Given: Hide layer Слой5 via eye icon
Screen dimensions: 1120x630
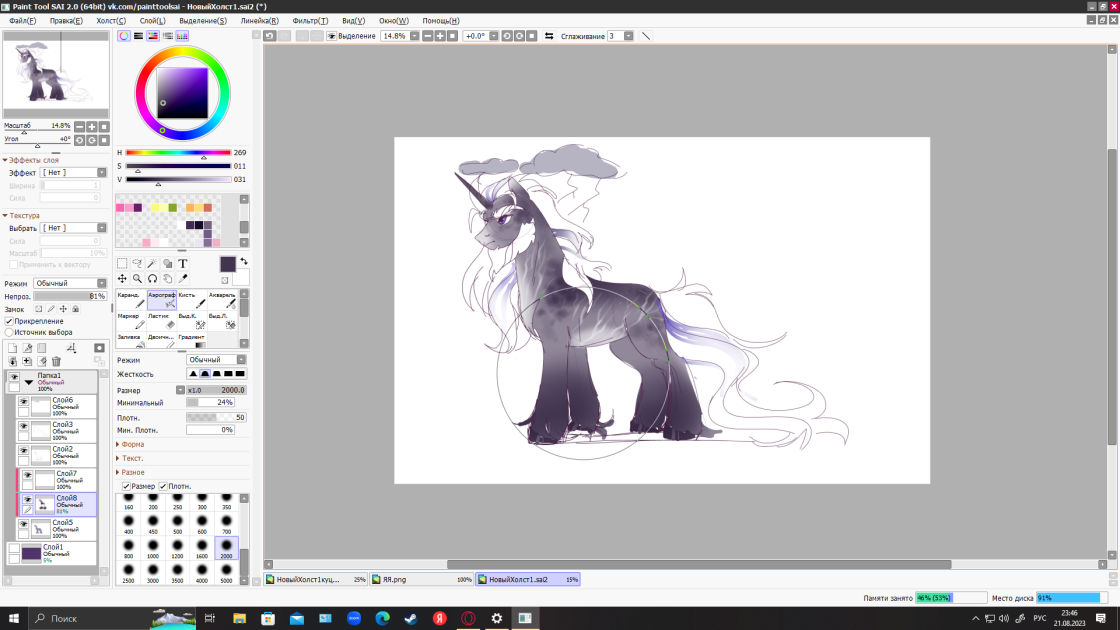Looking at the screenshot, I should (x=24, y=524).
